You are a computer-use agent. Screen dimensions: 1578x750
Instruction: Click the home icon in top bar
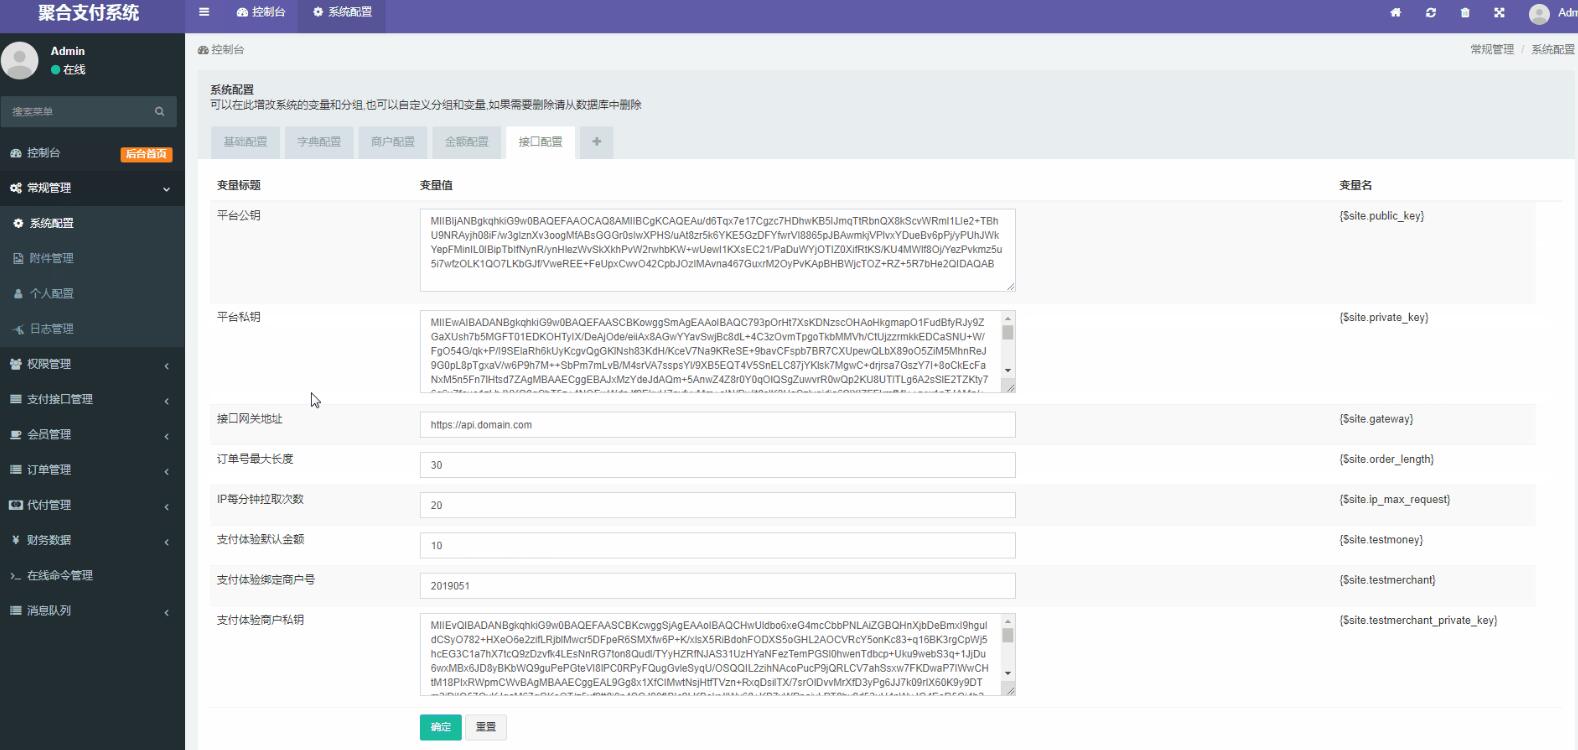tap(1396, 13)
